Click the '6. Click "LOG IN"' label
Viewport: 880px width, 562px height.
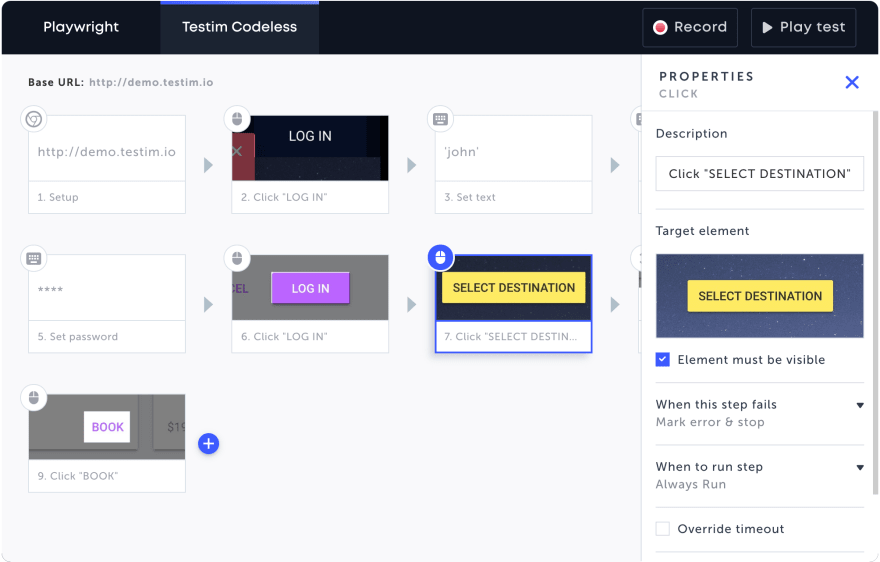tap(284, 336)
